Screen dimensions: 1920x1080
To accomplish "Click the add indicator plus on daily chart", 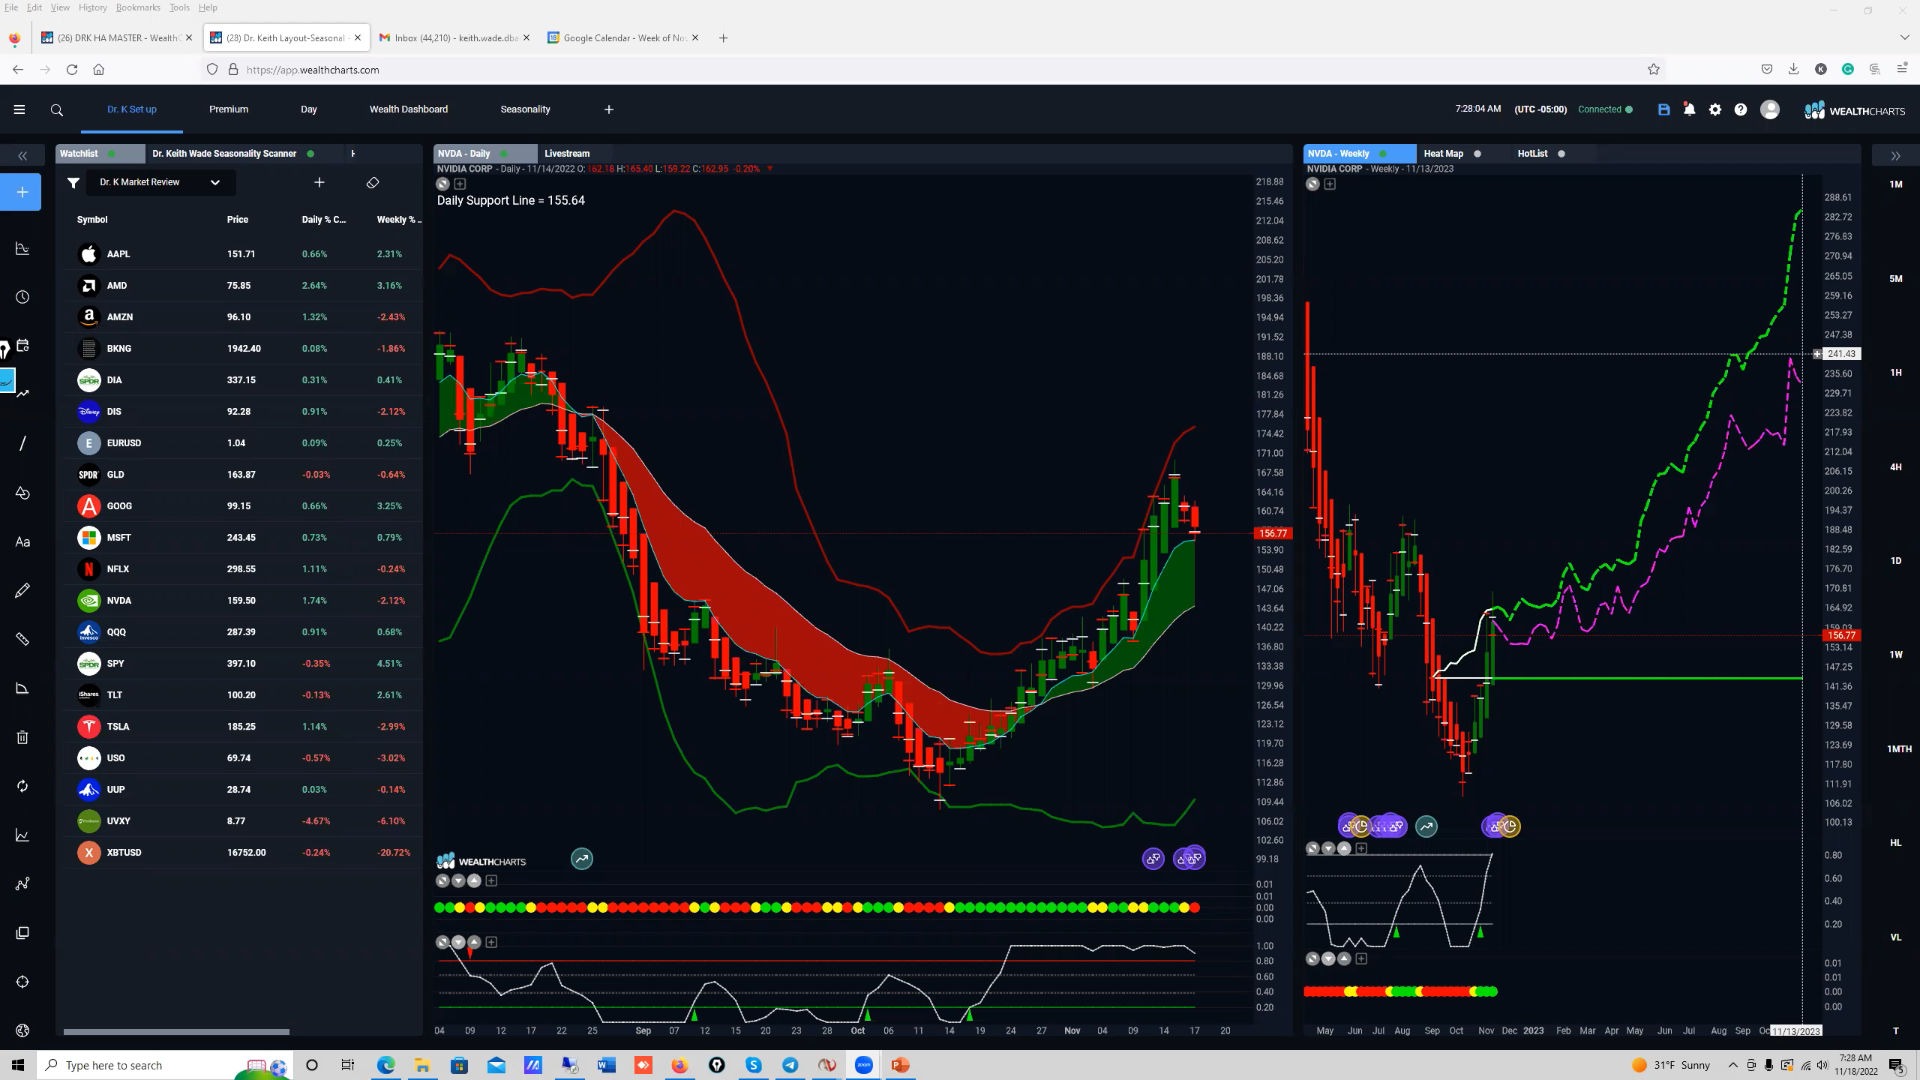I will click(x=460, y=184).
